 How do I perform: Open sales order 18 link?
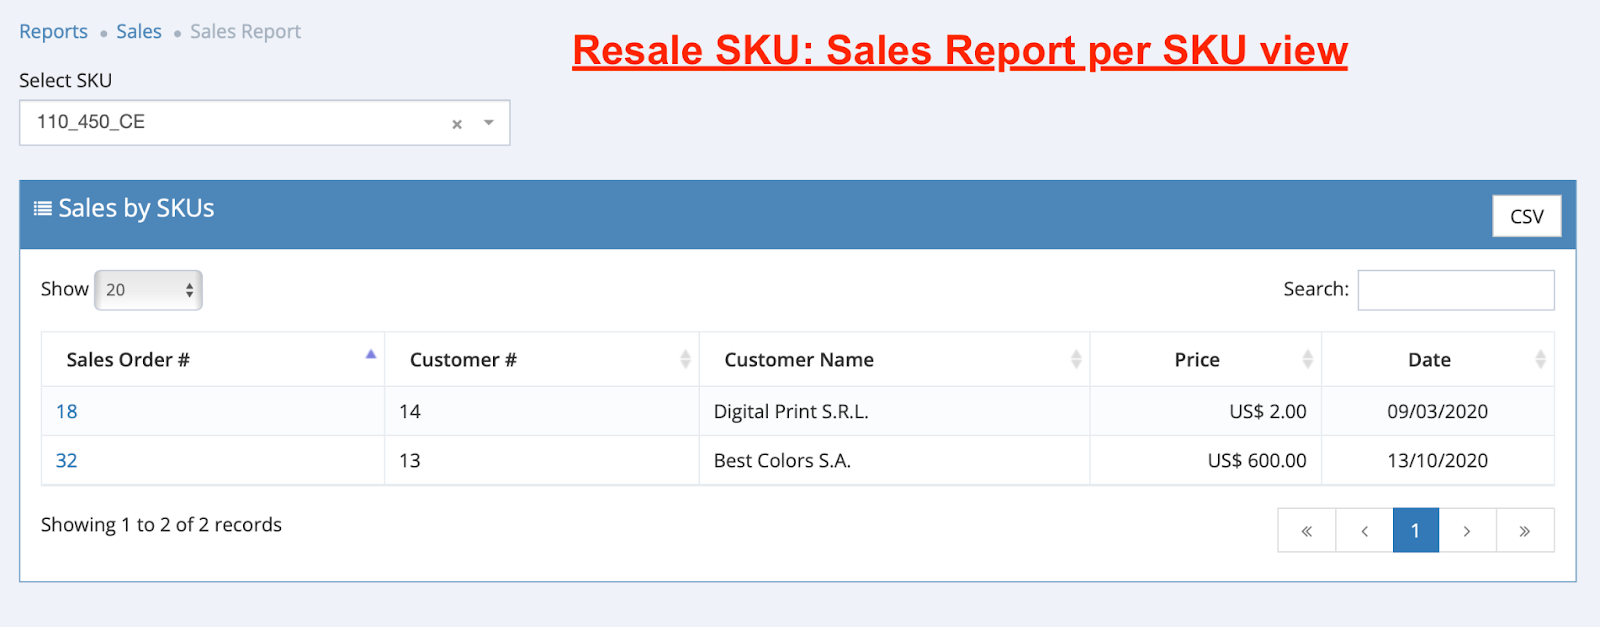pos(67,411)
